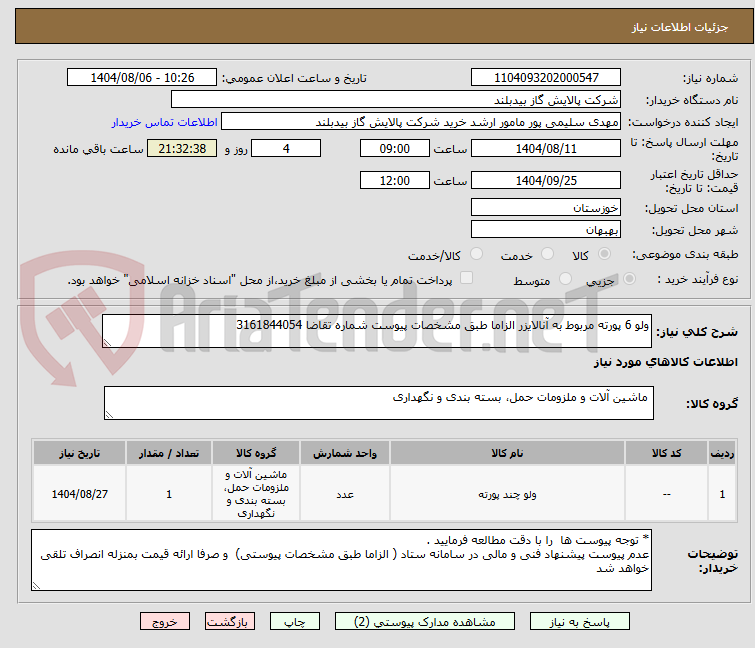Click the نام دستگاه خریدار field

coord(396,99)
